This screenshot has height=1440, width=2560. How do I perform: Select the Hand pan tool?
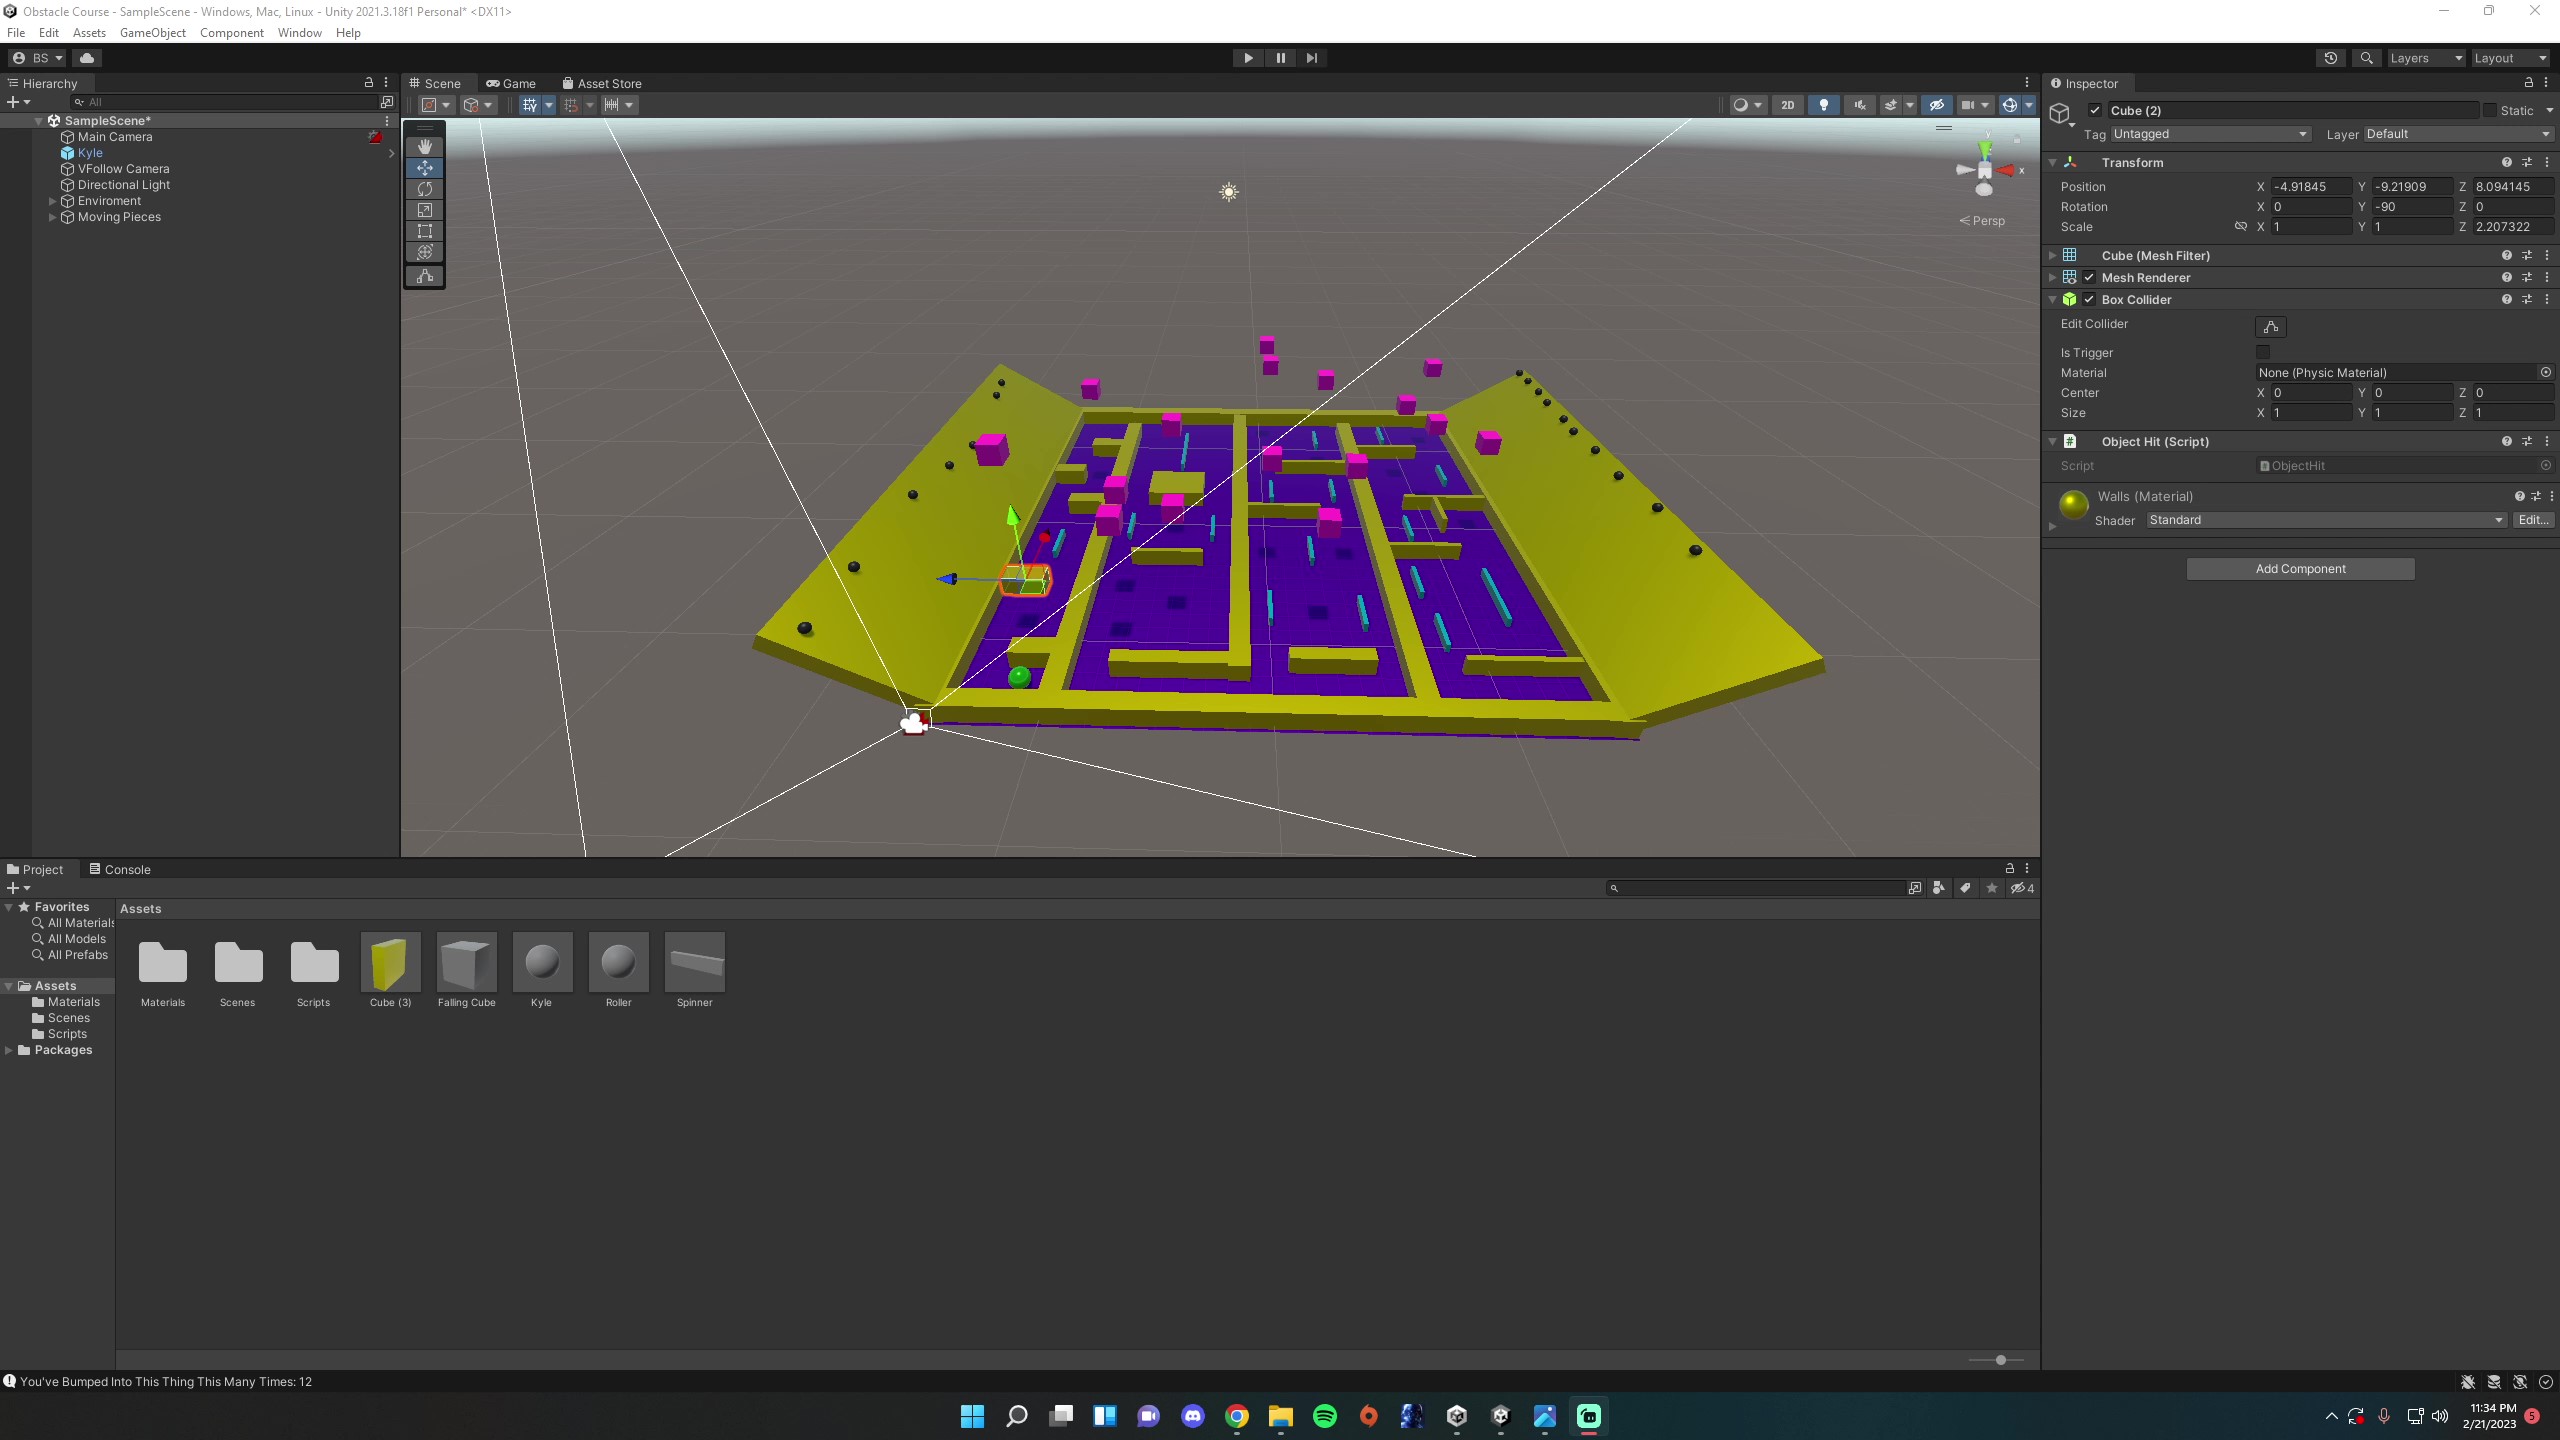425,146
